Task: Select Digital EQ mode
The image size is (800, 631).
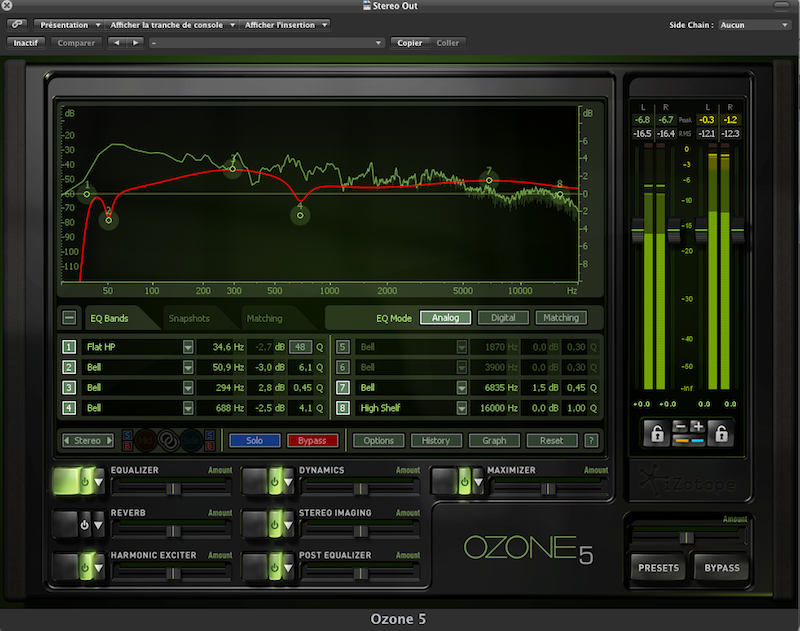Action: click(503, 317)
